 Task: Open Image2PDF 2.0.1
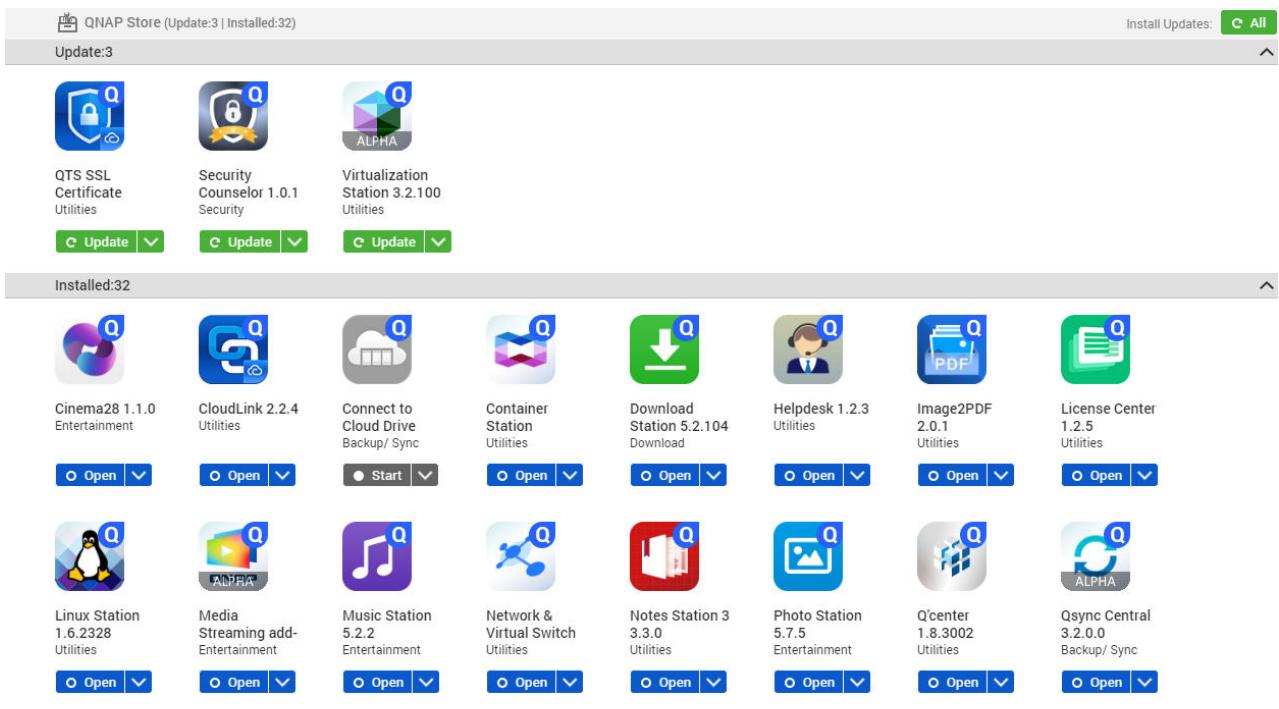pos(953,476)
